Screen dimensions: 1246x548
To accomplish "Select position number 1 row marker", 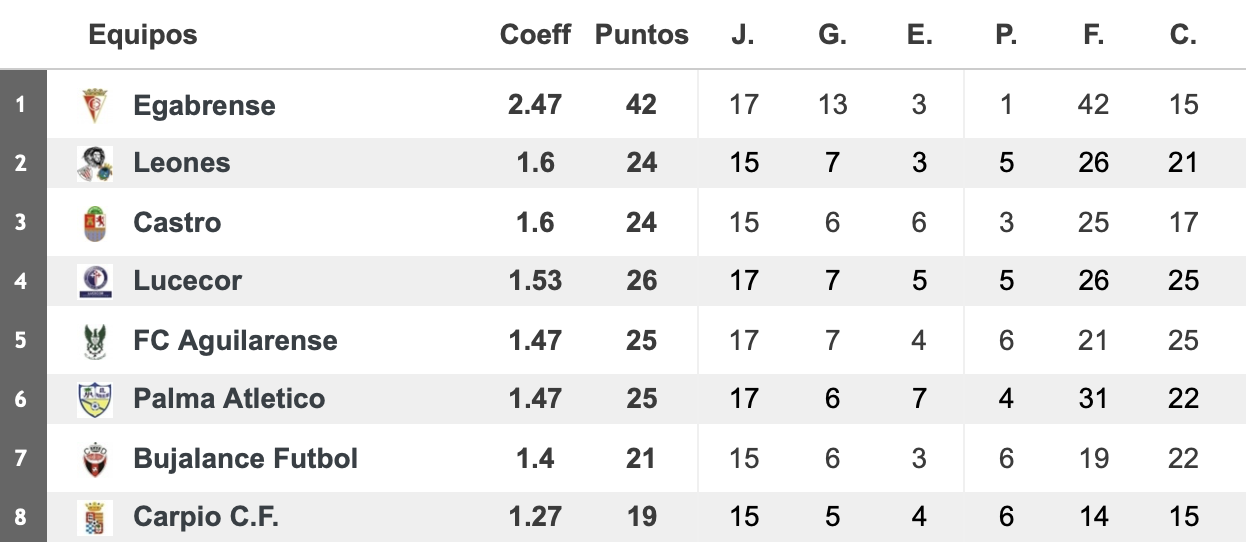I will pyautogui.click(x=22, y=104).
